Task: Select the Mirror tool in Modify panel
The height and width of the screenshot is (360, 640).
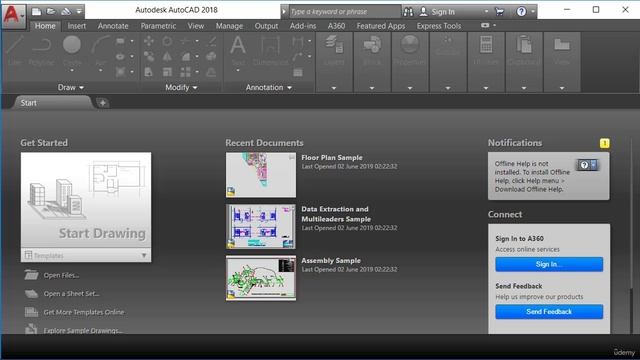Action: point(167,57)
